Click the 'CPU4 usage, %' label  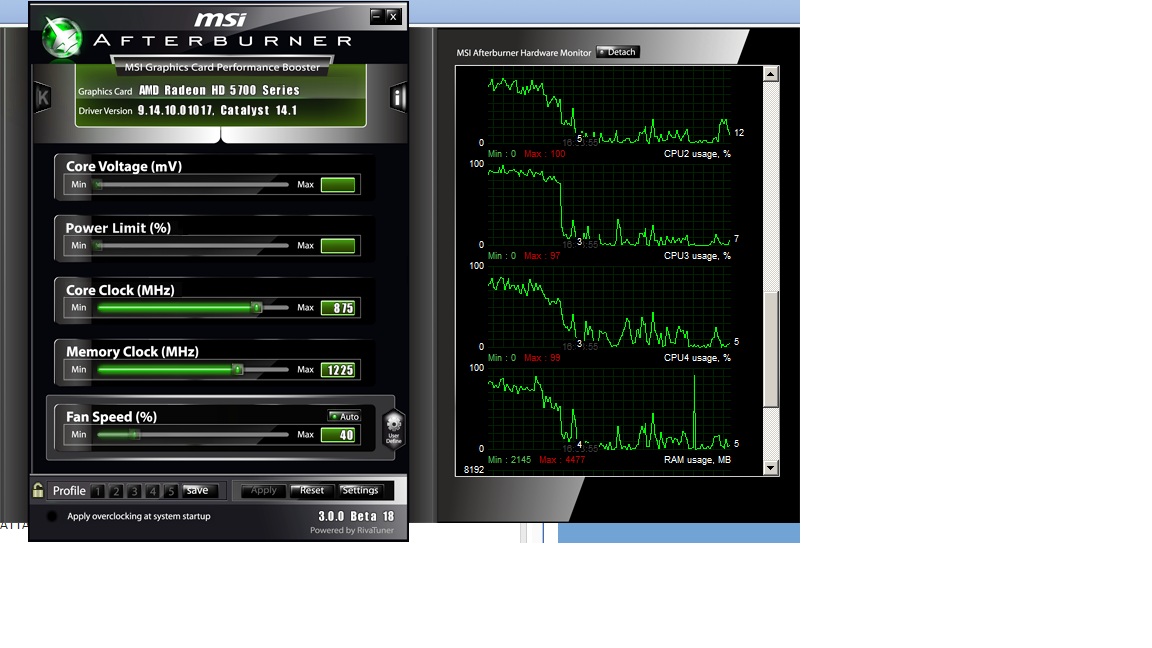coord(697,358)
